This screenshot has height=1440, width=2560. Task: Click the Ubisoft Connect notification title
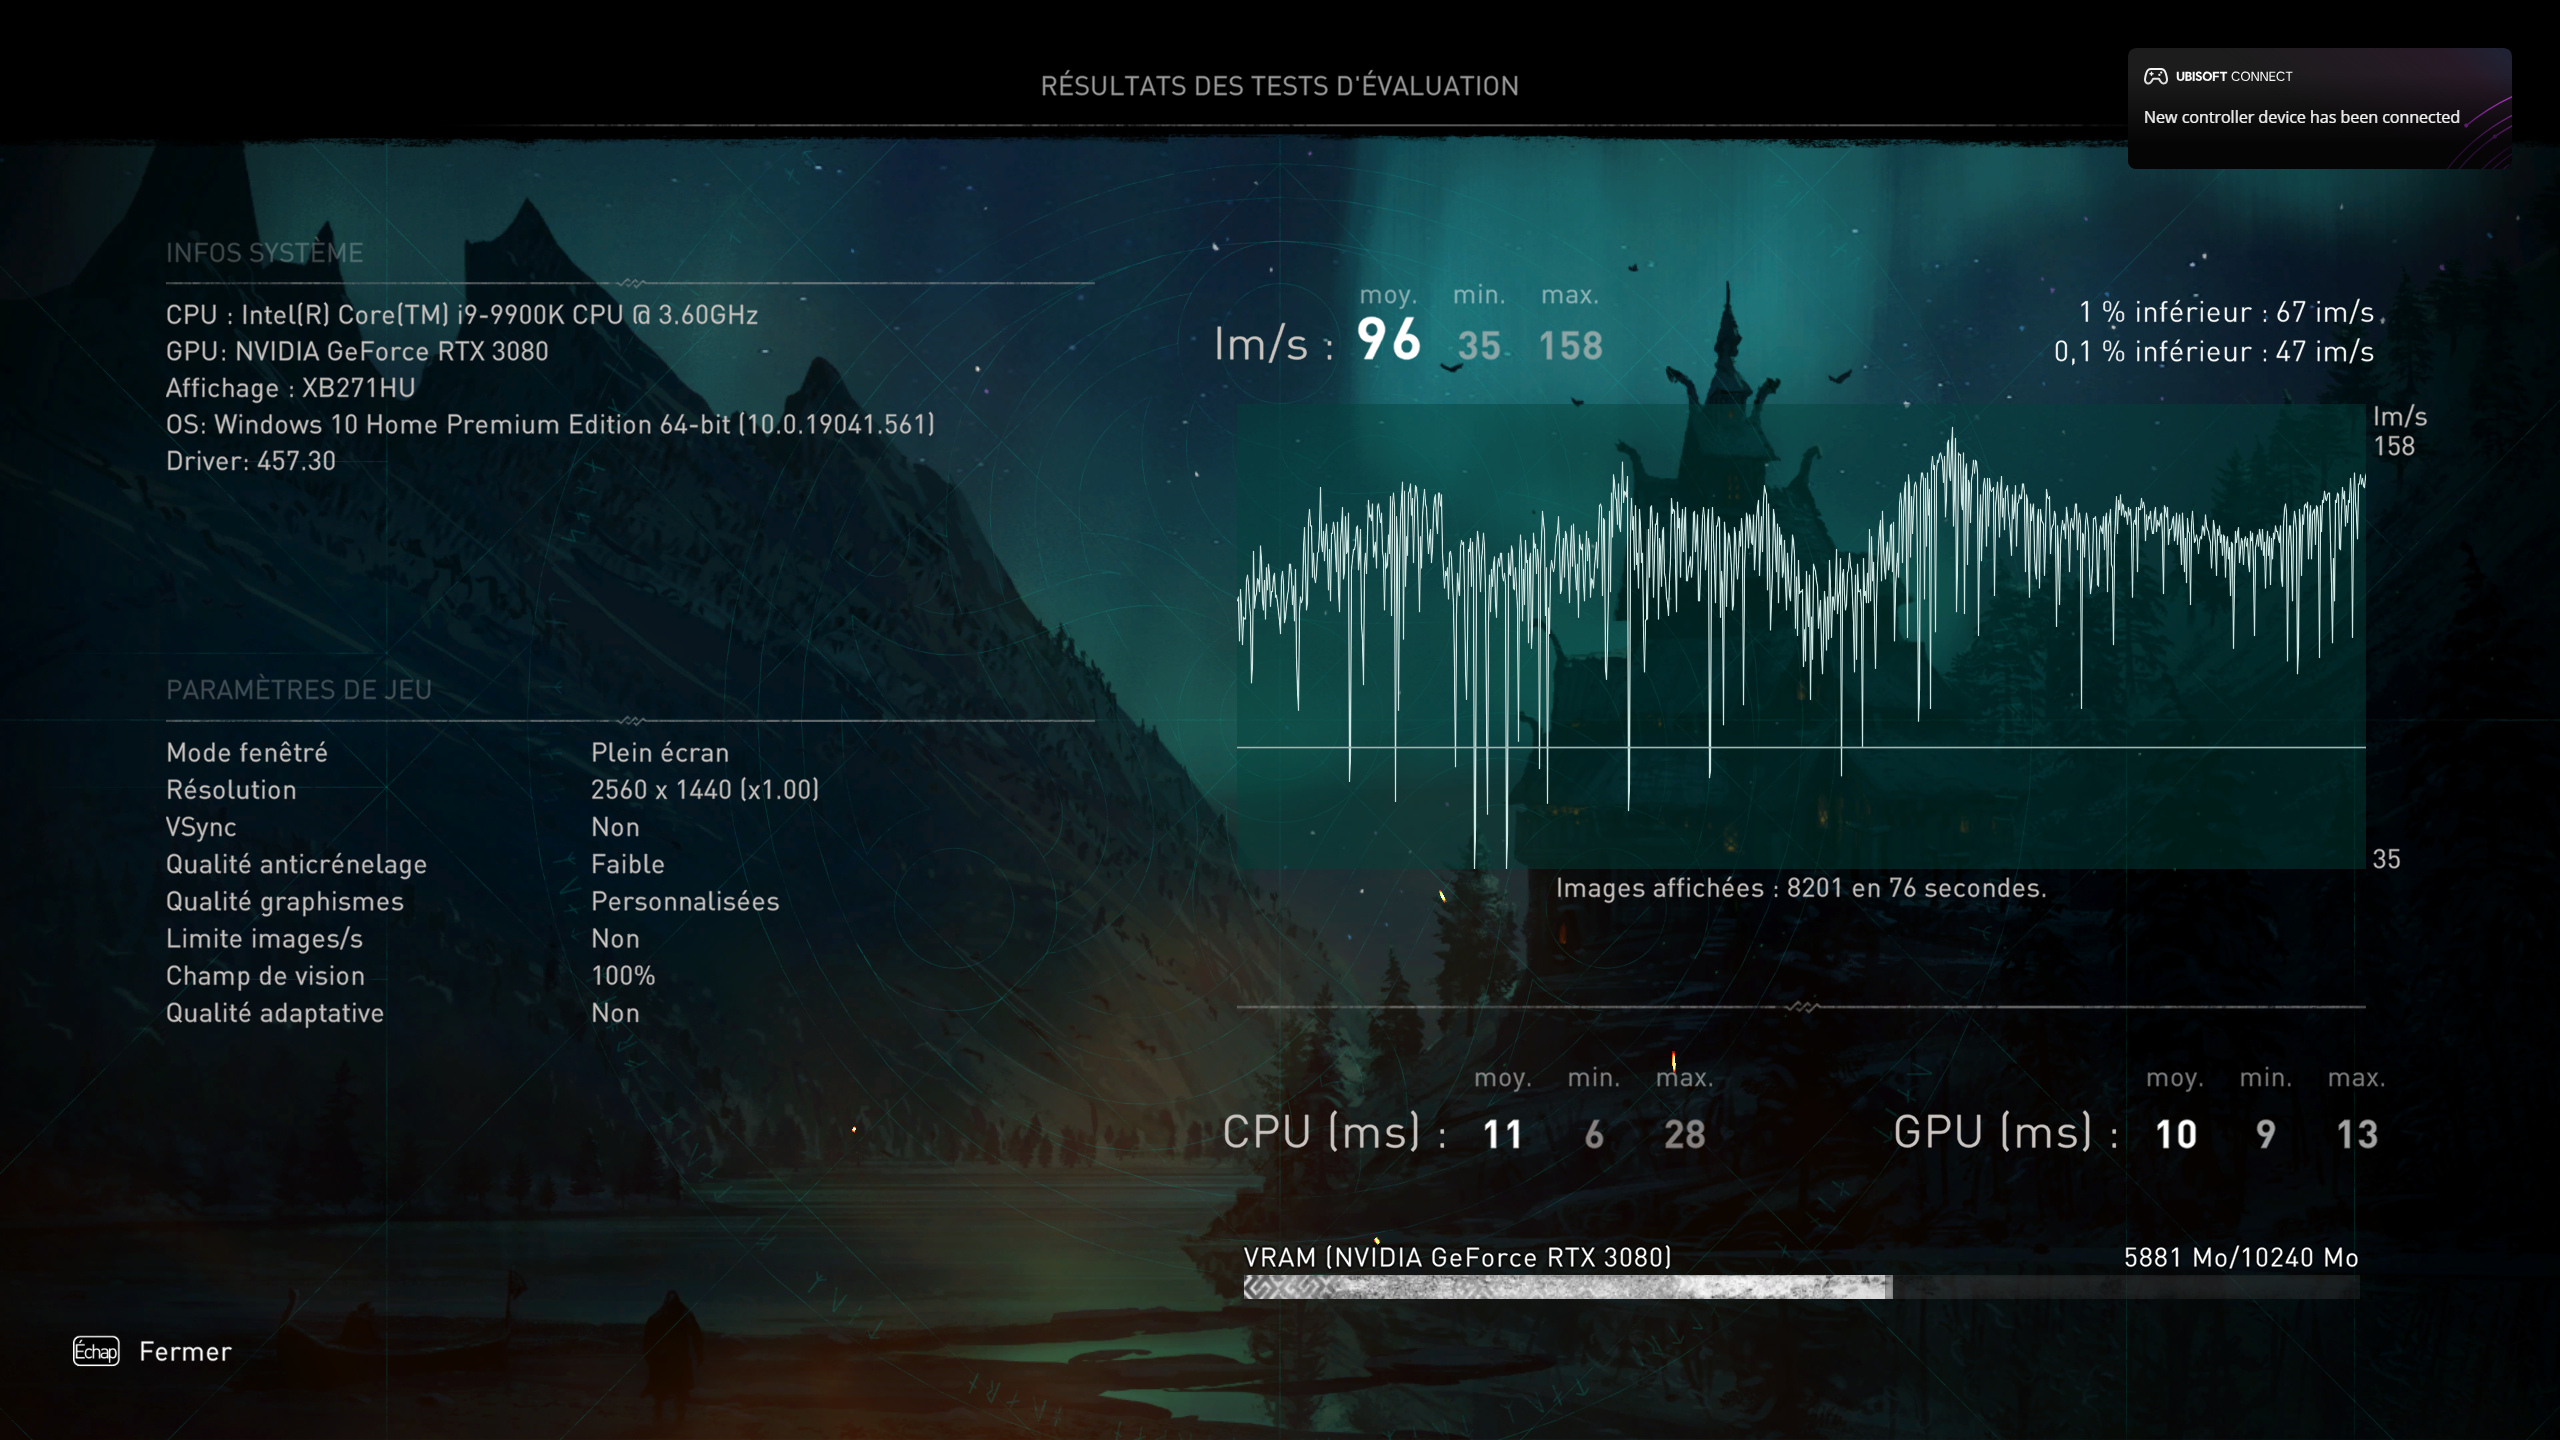click(2233, 76)
